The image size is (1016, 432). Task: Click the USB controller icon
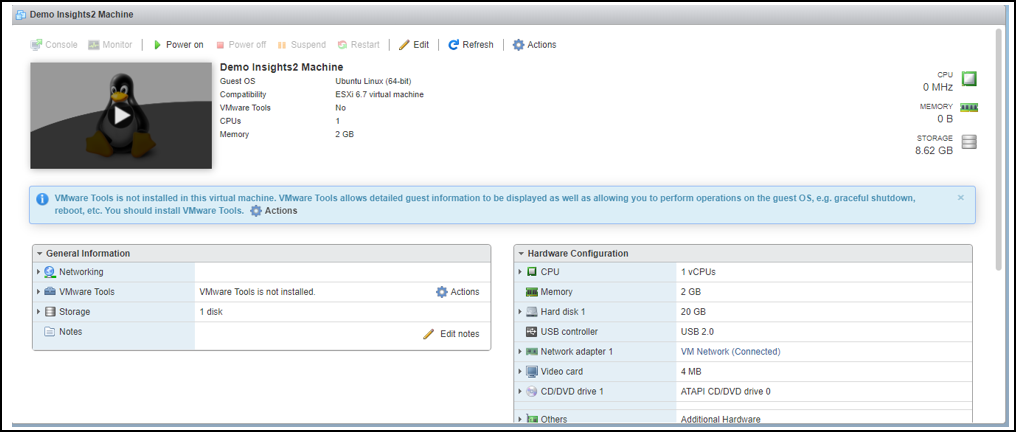[x=531, y=332]
